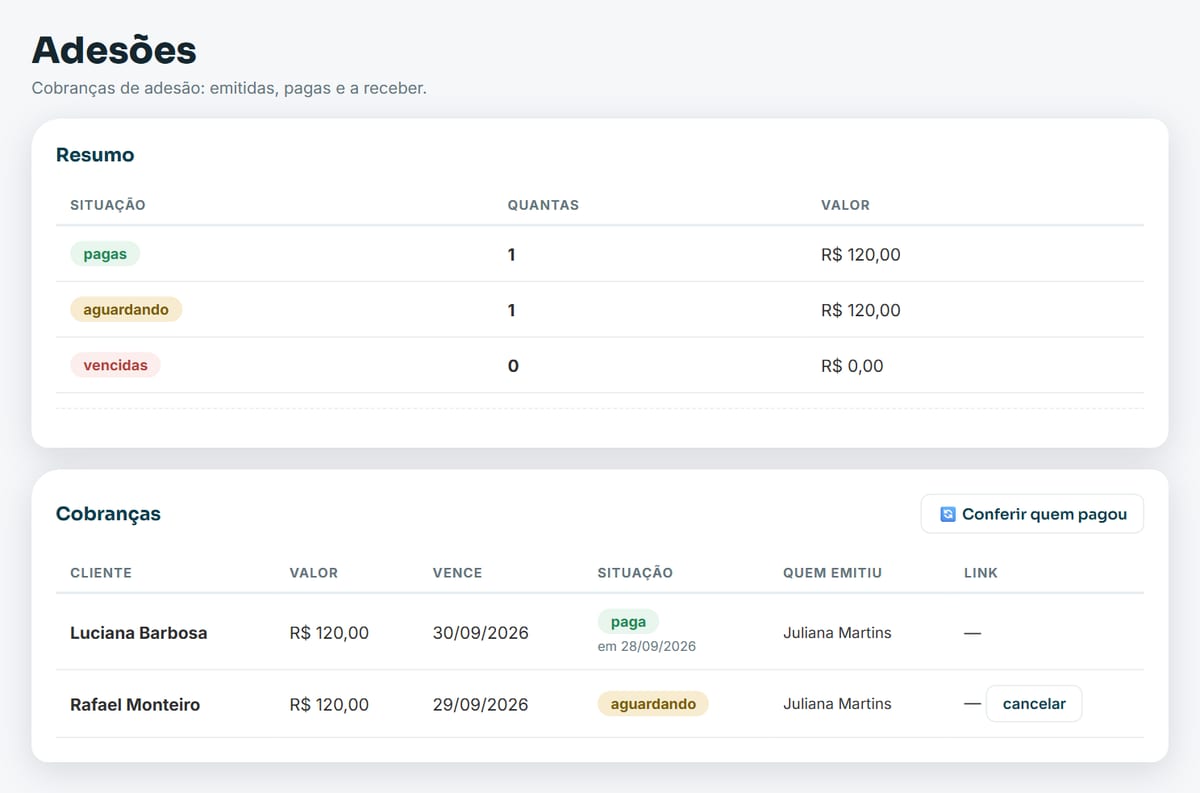
Task: Click the aguardando badge in Rafael Monteiro's row
Action: pos(653,704)
